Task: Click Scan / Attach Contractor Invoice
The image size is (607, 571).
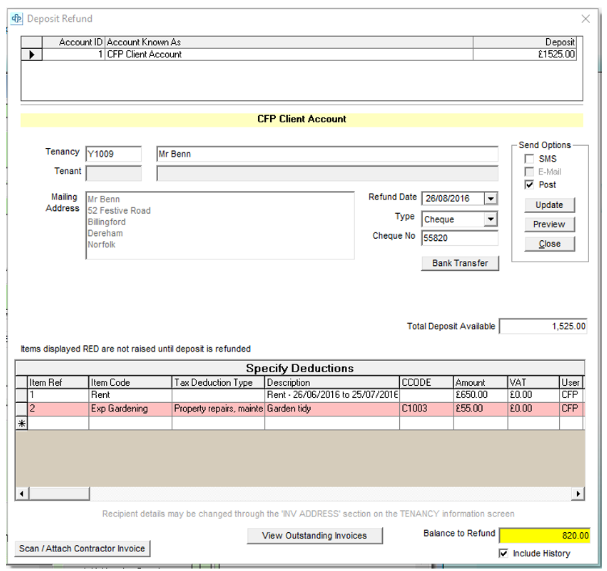Action: coord(82,549)
